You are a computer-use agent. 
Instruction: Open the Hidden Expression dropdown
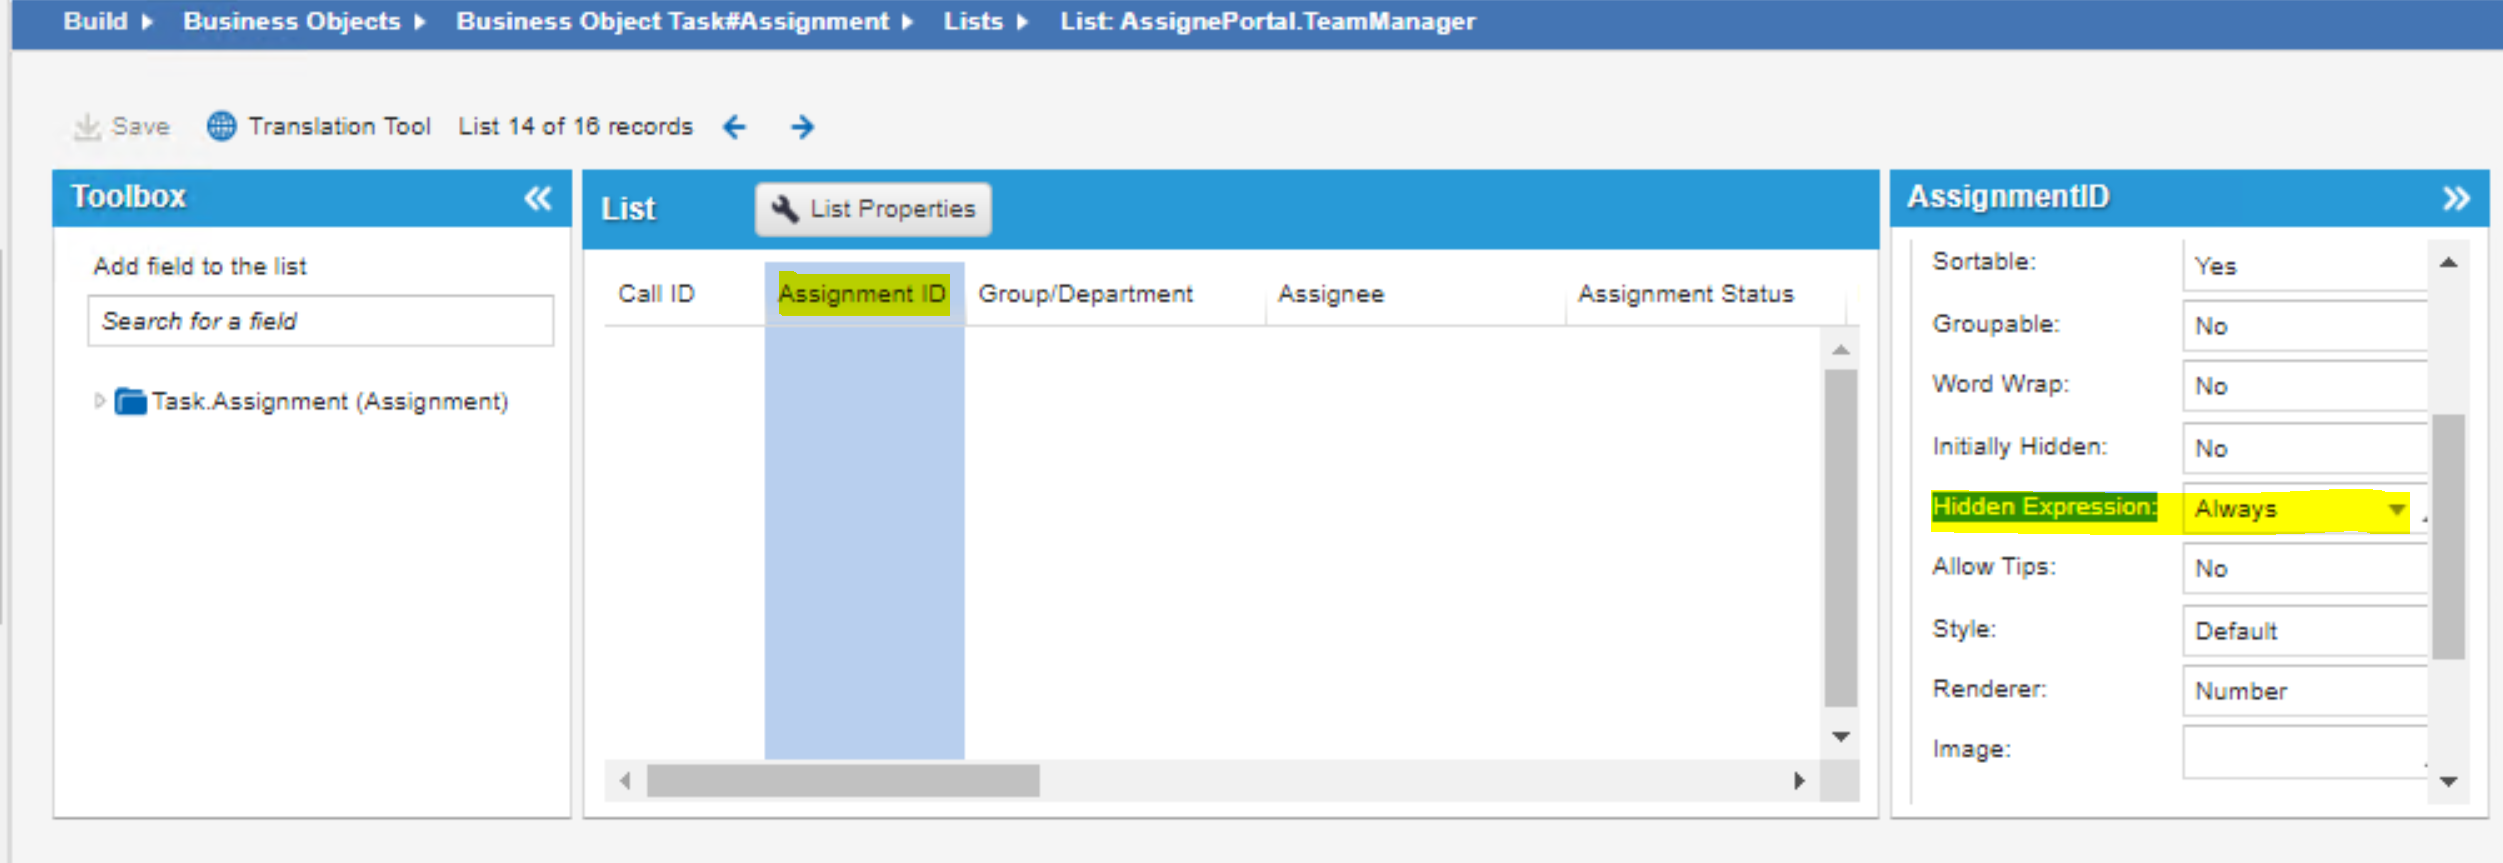point(2396,510)
